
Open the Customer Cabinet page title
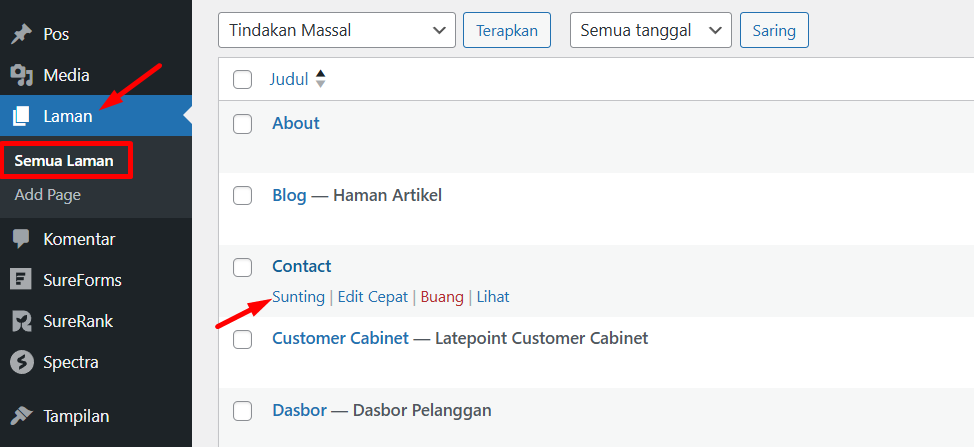click(x=340, y=338)
